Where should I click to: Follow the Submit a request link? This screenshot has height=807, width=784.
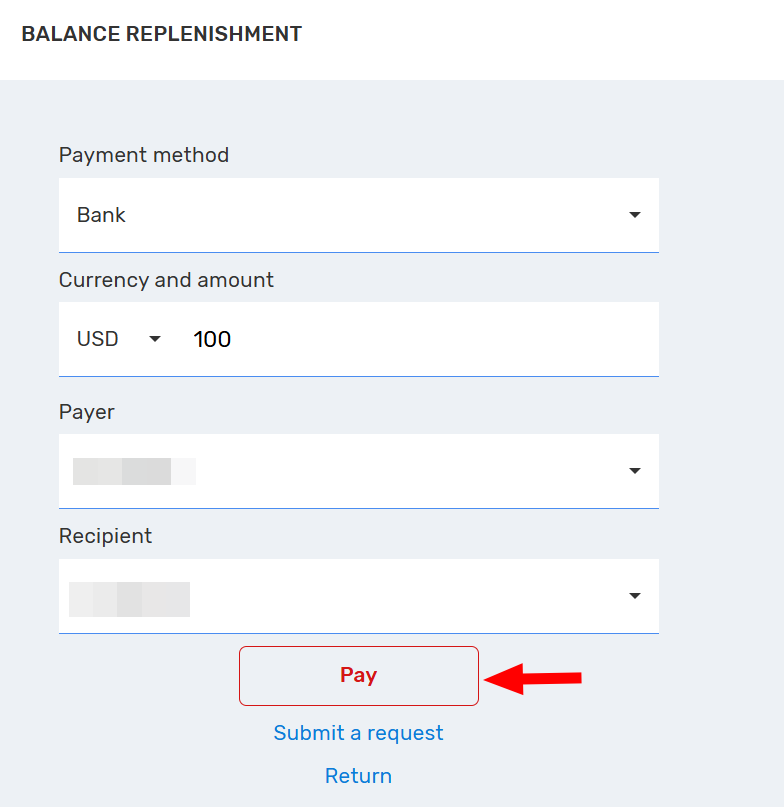pos(358,733)
